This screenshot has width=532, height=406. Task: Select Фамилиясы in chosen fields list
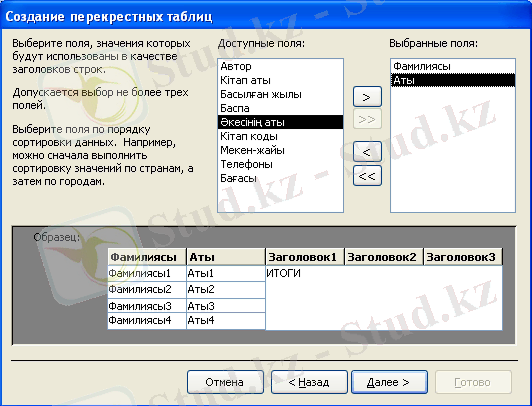click(453, 66)
